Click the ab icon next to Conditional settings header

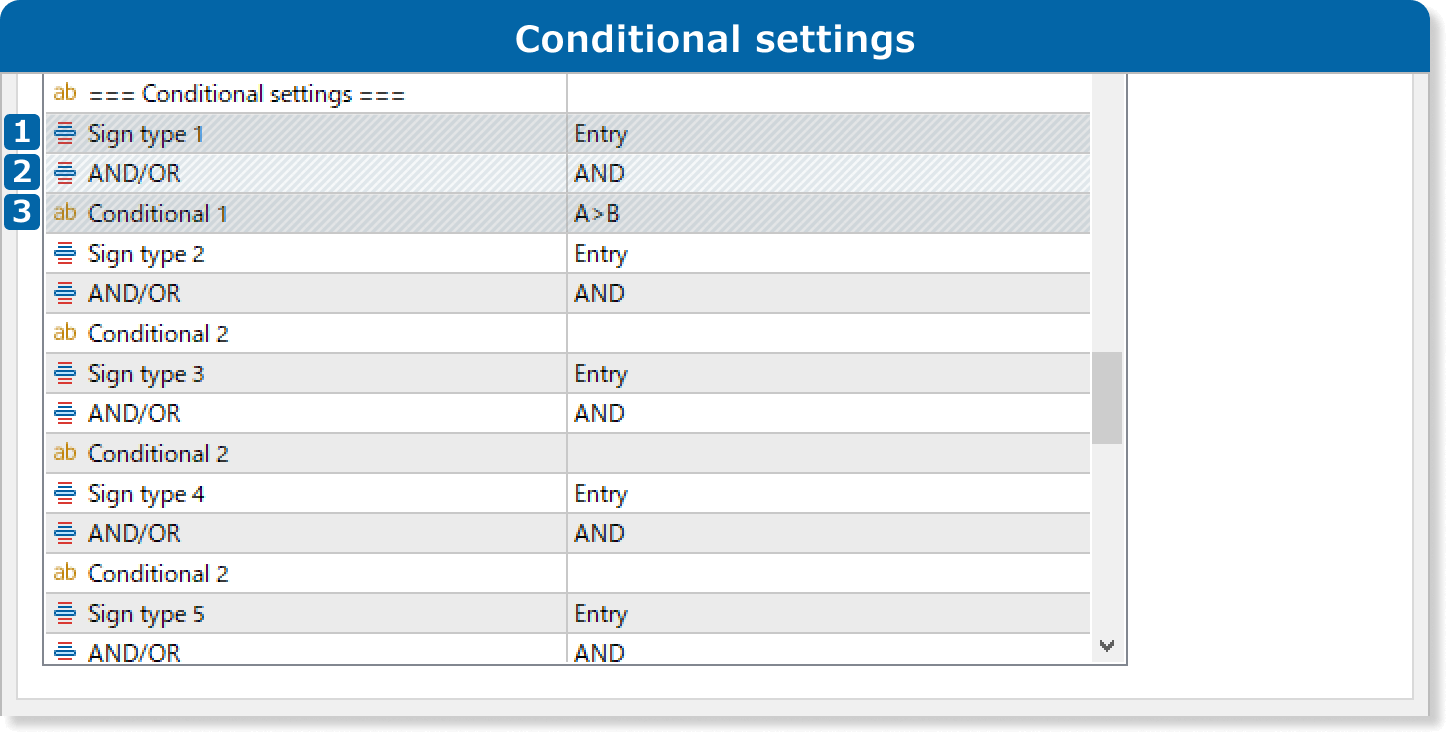[65, 93]
